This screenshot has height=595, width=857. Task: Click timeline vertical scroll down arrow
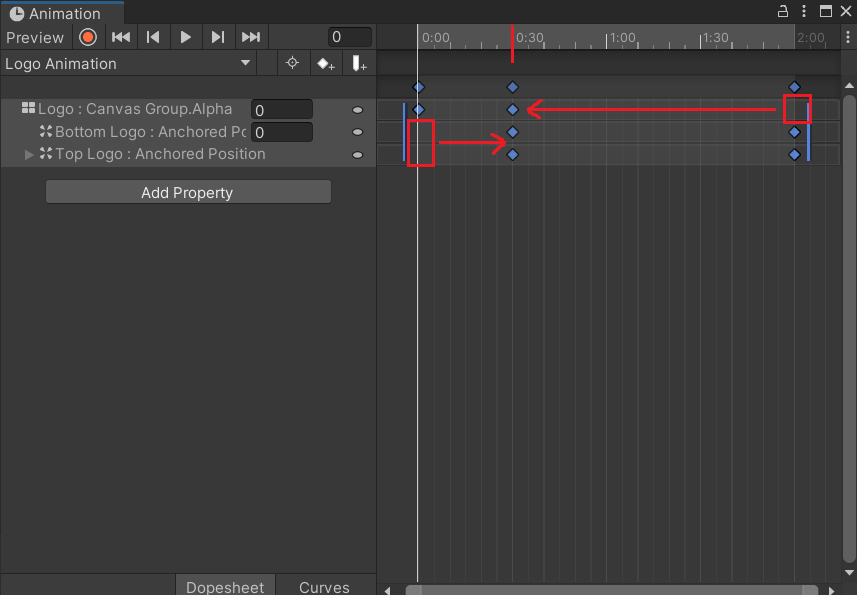click(x=849, y=572)
